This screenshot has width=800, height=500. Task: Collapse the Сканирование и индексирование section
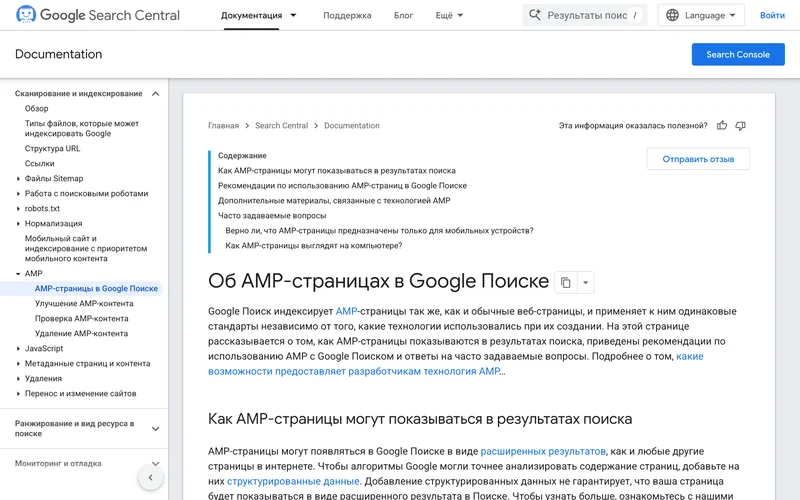[156, 94]
